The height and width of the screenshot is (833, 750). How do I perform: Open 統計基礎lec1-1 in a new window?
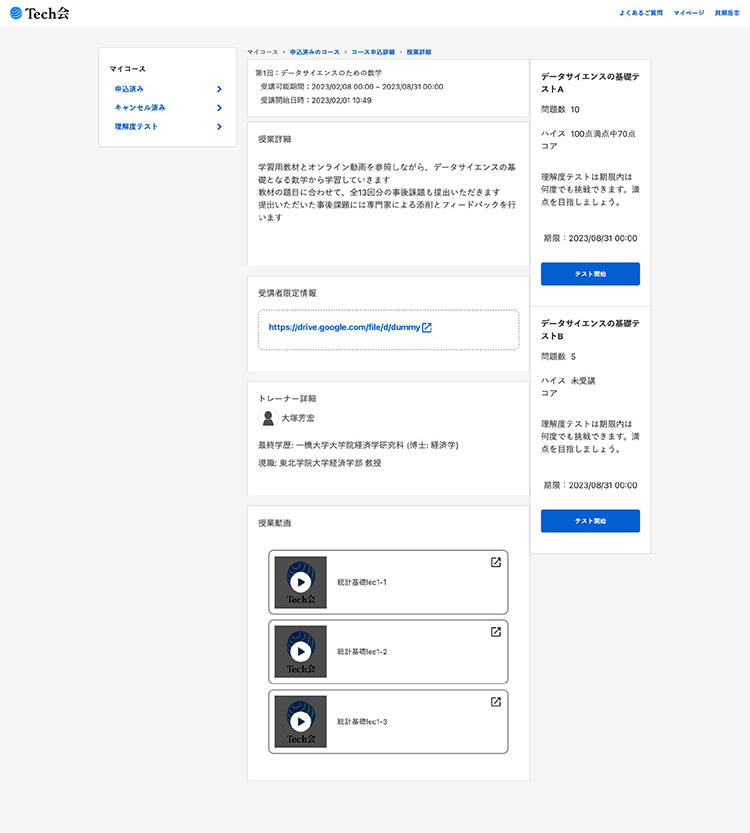[495, 562]
